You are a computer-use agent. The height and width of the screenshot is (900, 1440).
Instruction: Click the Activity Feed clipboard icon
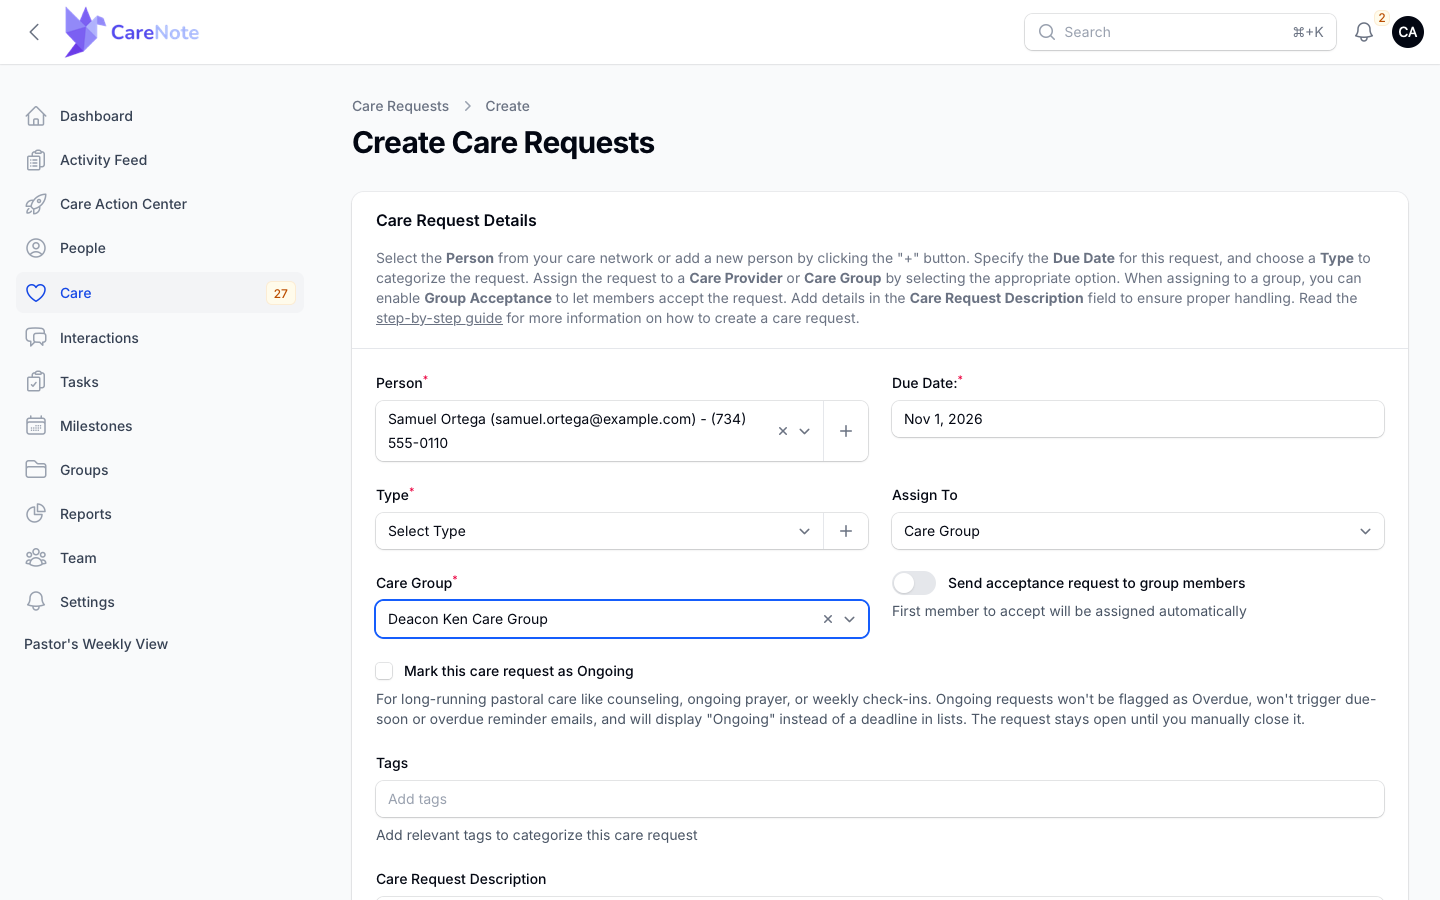[36, 160]
